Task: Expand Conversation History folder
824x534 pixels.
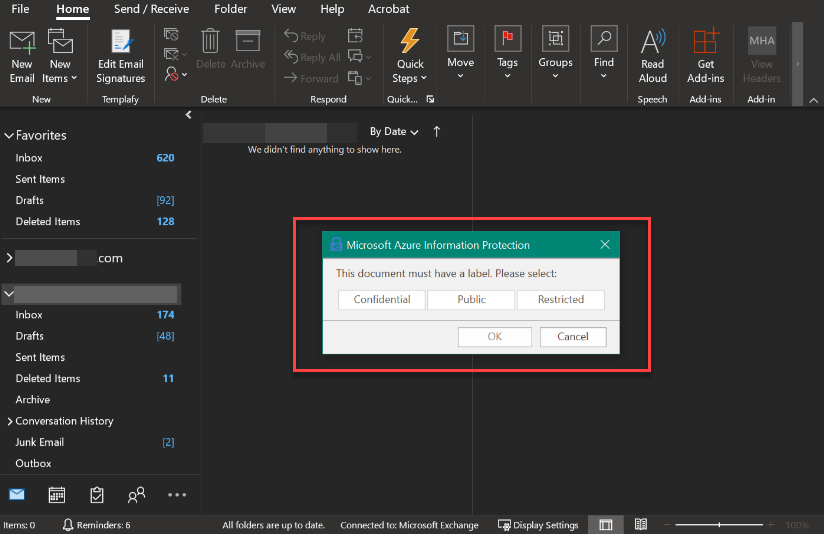Action: 9,421
